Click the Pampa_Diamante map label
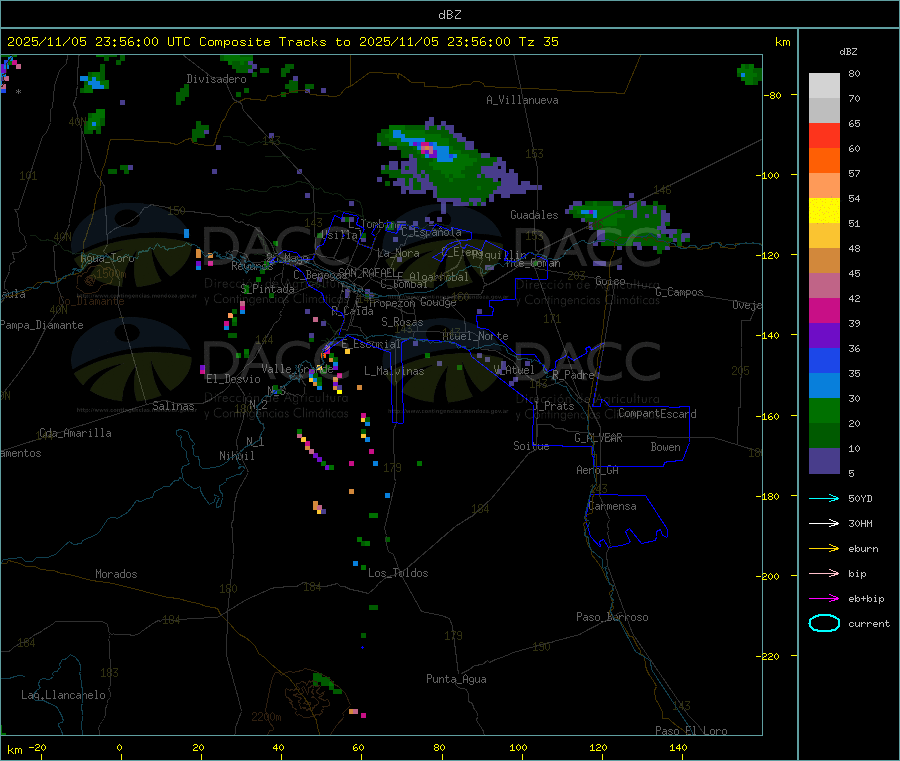Screen dimensions: 900x761 pyautogui.click(x=41, y=325)
